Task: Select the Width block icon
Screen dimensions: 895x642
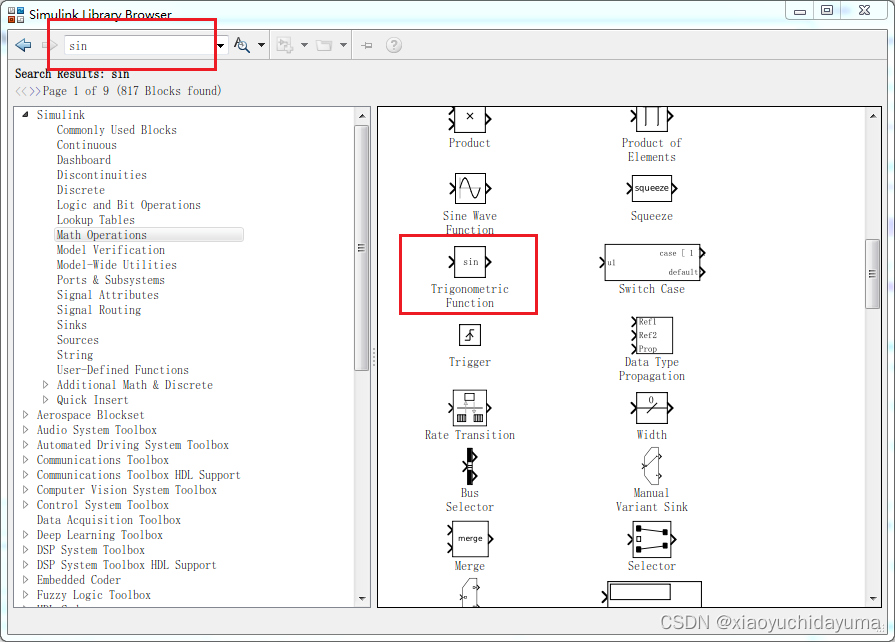Action: click(652, 408)
